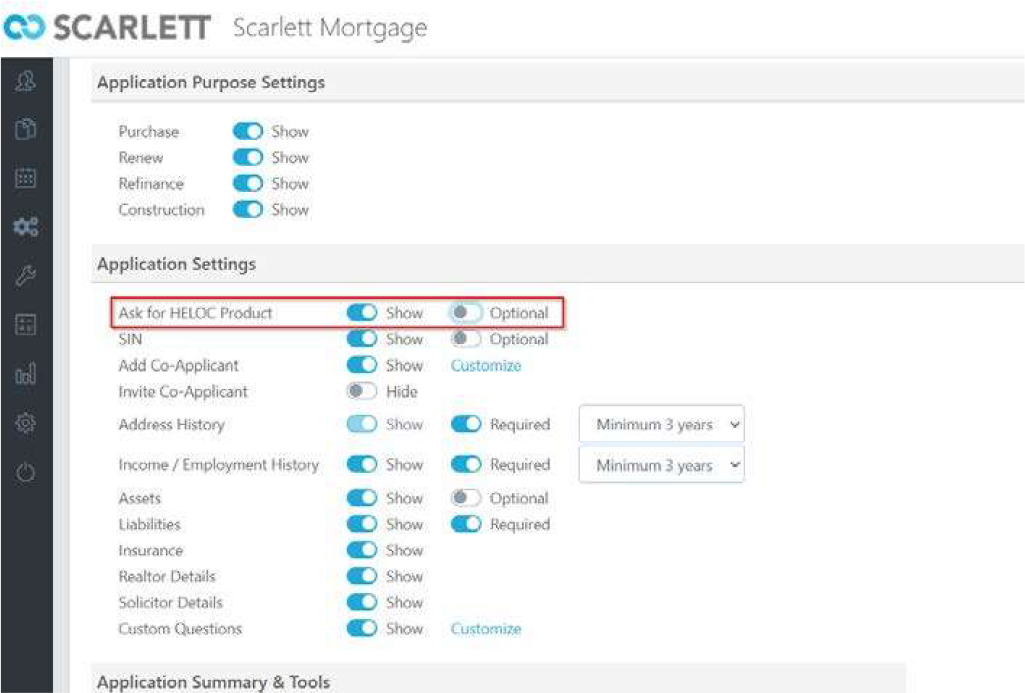Open Income / Employment History years dropdown
The image size is (1025, 693).
tap(662, 465)
